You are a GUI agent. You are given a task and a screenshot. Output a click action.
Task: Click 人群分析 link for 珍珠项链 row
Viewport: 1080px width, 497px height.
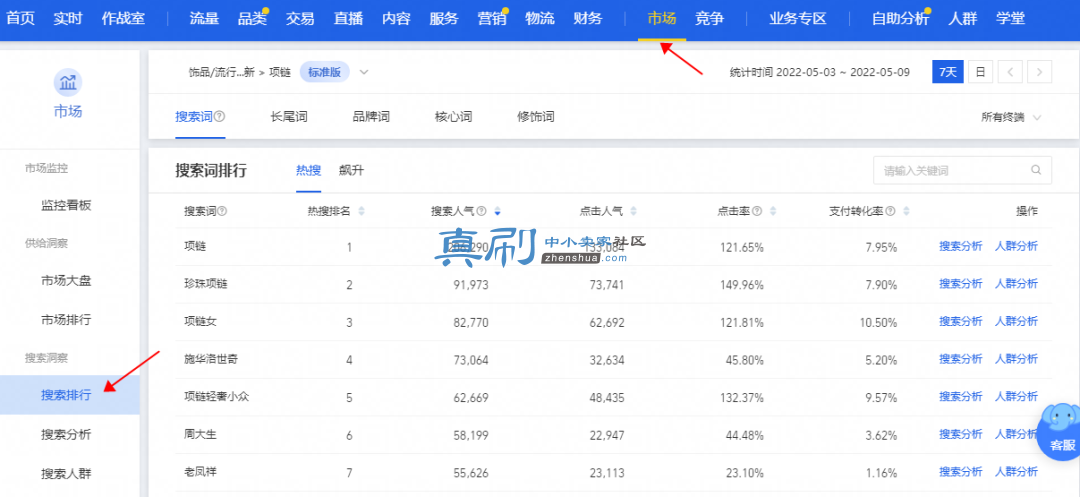(1016, 284)
